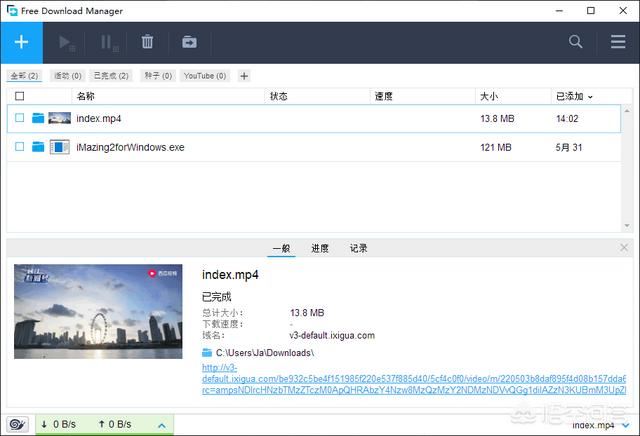Switch to the 记录 details tab

click(358, 248)
